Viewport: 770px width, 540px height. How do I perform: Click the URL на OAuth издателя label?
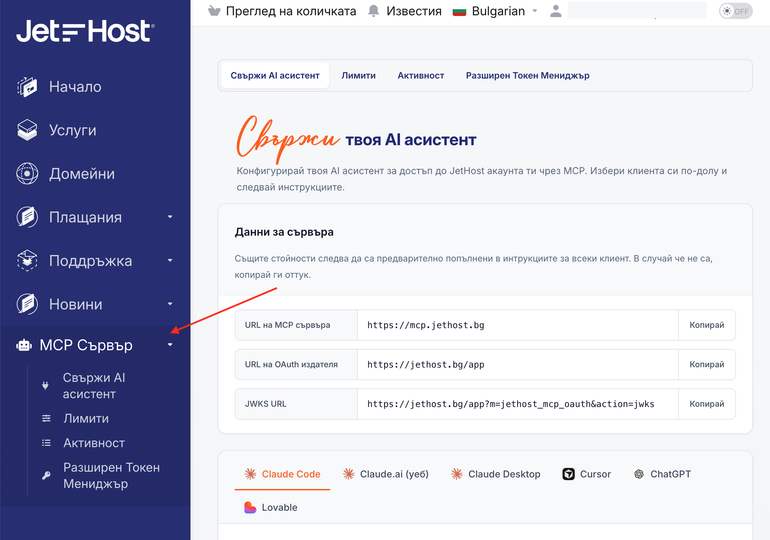point(291,364)
